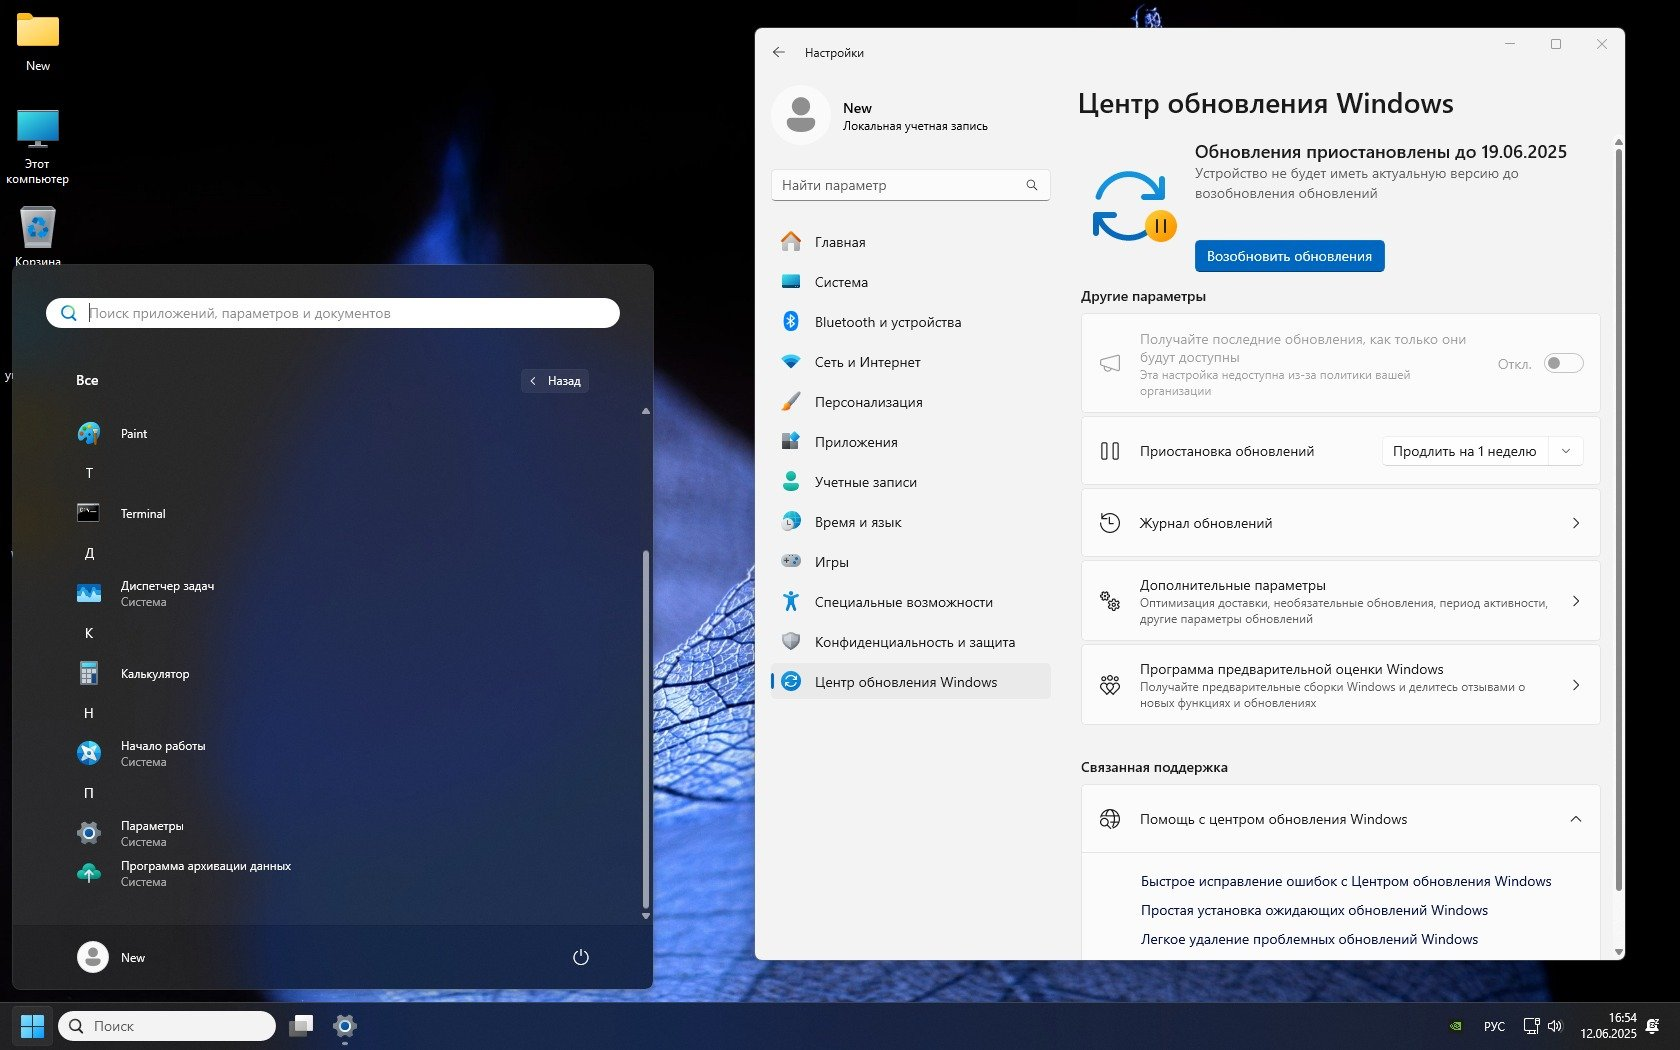Open the Простая установка ожидающих обновлений Windows link
Image resolution: width=1680 pixels, height=1050 pixels.
(x=1314, y=910)
